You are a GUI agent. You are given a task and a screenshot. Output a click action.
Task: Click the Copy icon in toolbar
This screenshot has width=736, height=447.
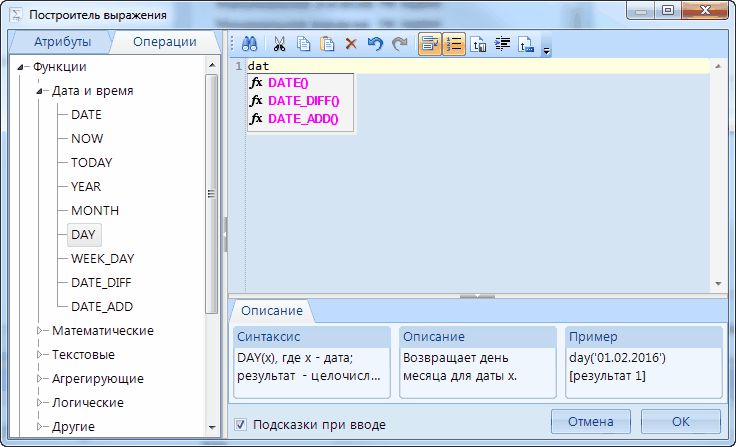pos(302,43)
